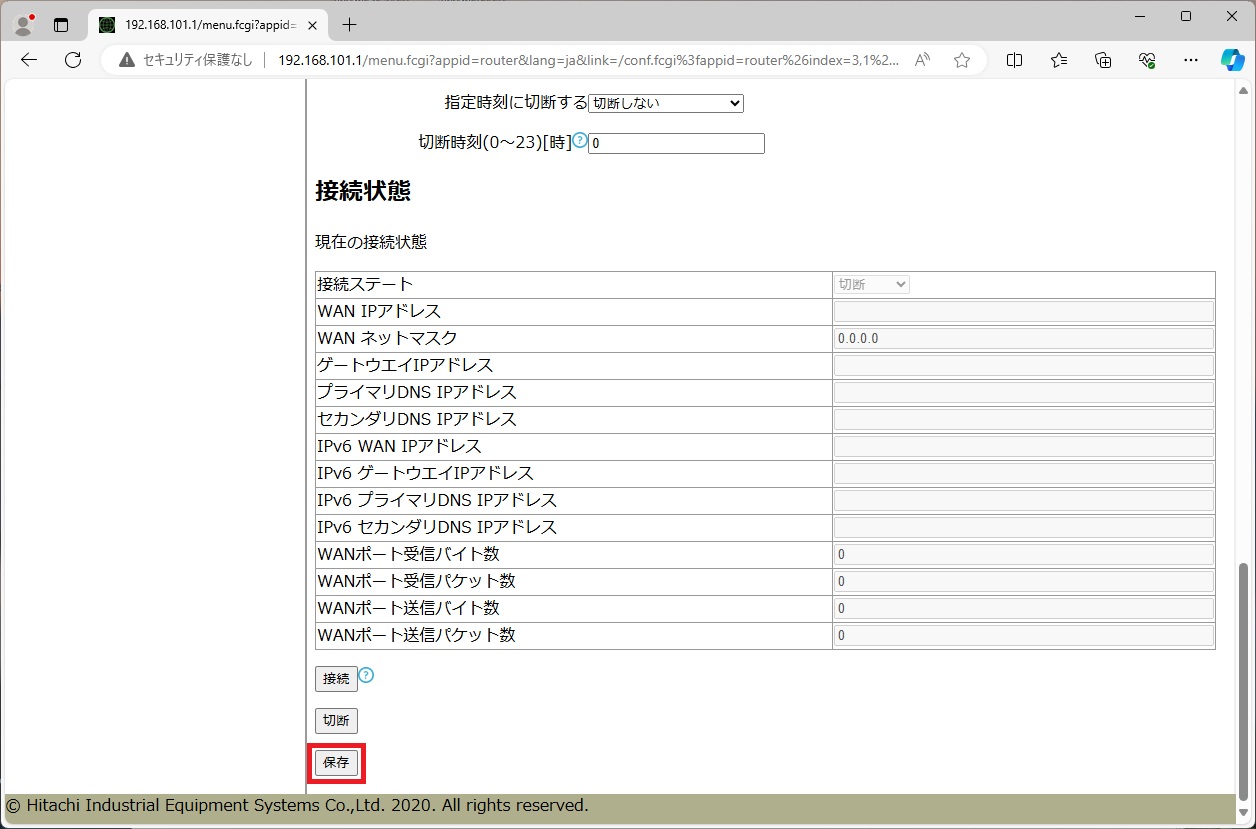Click the 現在の接続状態 text
This screenshot has height=829, width=1256.
371,242
